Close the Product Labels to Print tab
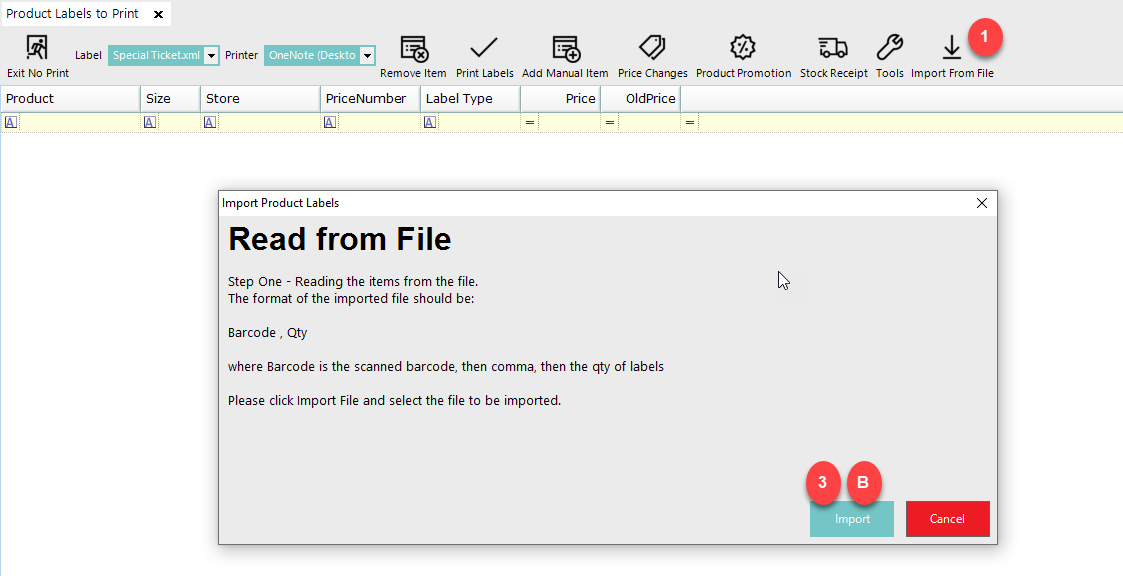The width and height of the screenshot is (1123, 576). tap(158, 15)
